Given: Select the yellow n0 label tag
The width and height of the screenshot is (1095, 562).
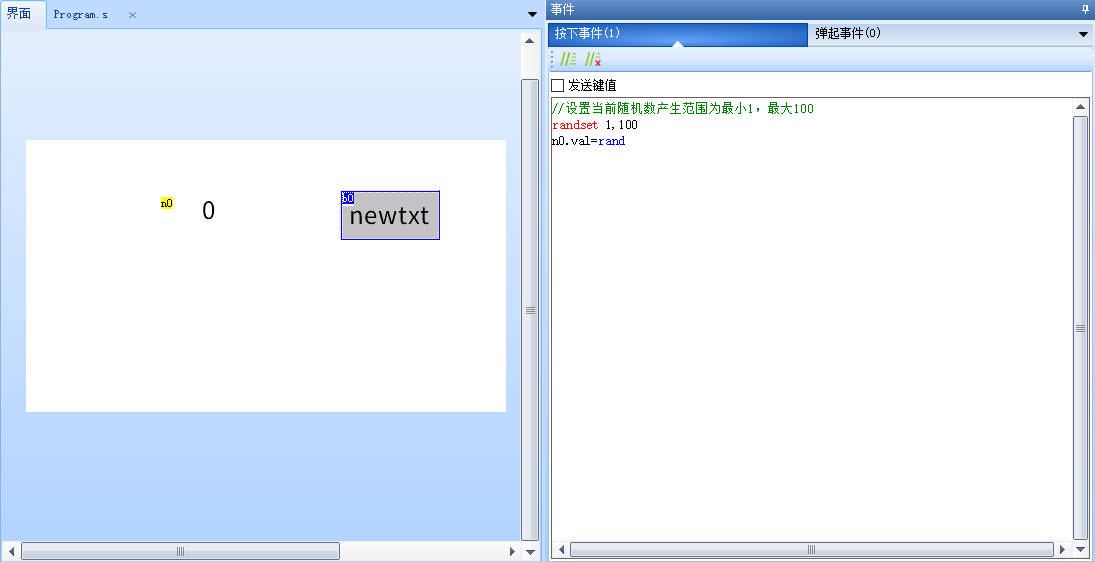Looking at the screenshot, I should (x=166, y=203).
